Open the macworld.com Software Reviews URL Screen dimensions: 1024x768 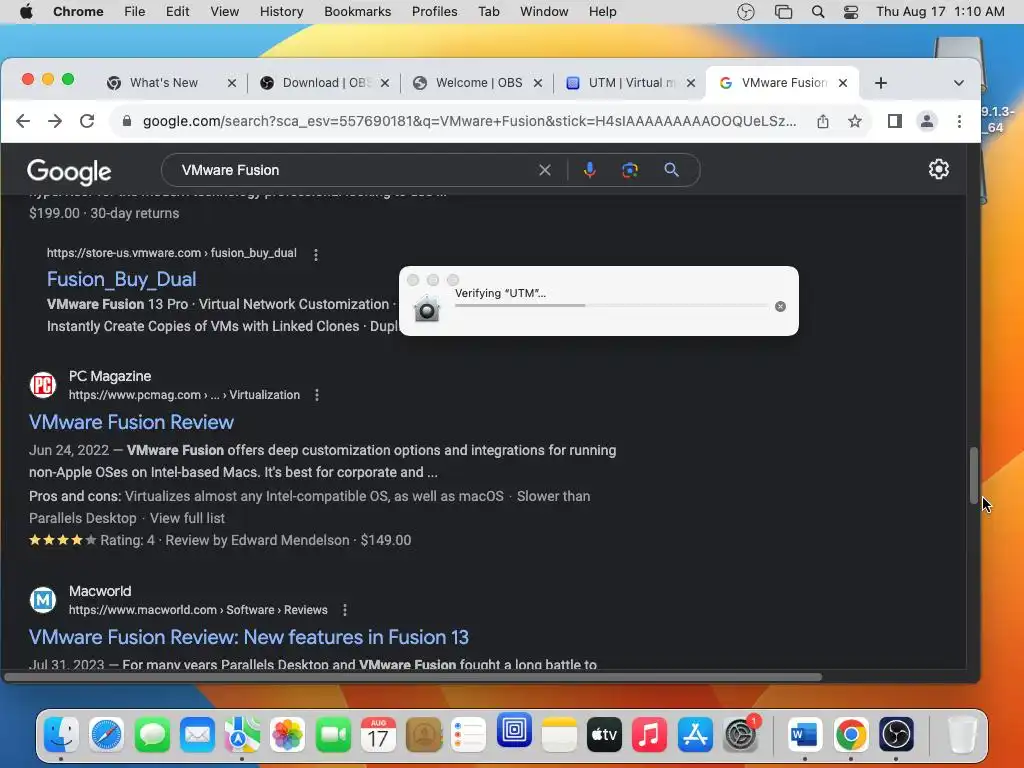(198, 610)
